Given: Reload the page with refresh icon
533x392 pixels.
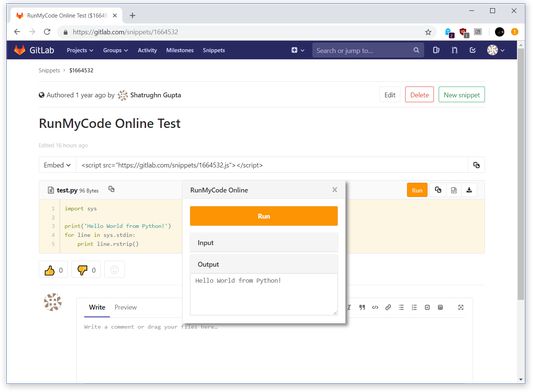Looking at the screenshot, I should pyautogui.click(x=47, y=32).
